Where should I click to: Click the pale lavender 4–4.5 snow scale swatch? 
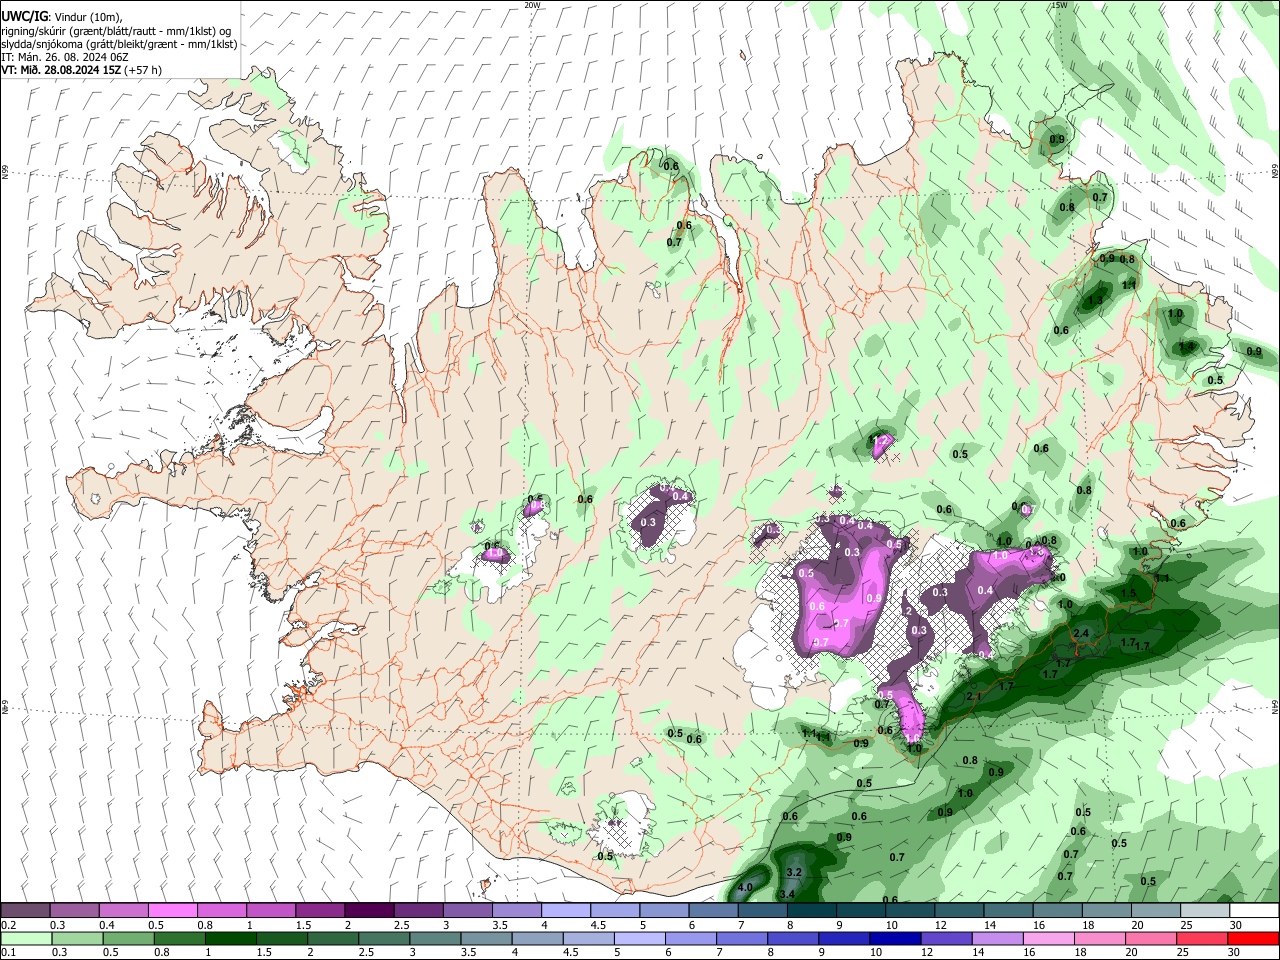pyautogui.click(x=566, y=910)
